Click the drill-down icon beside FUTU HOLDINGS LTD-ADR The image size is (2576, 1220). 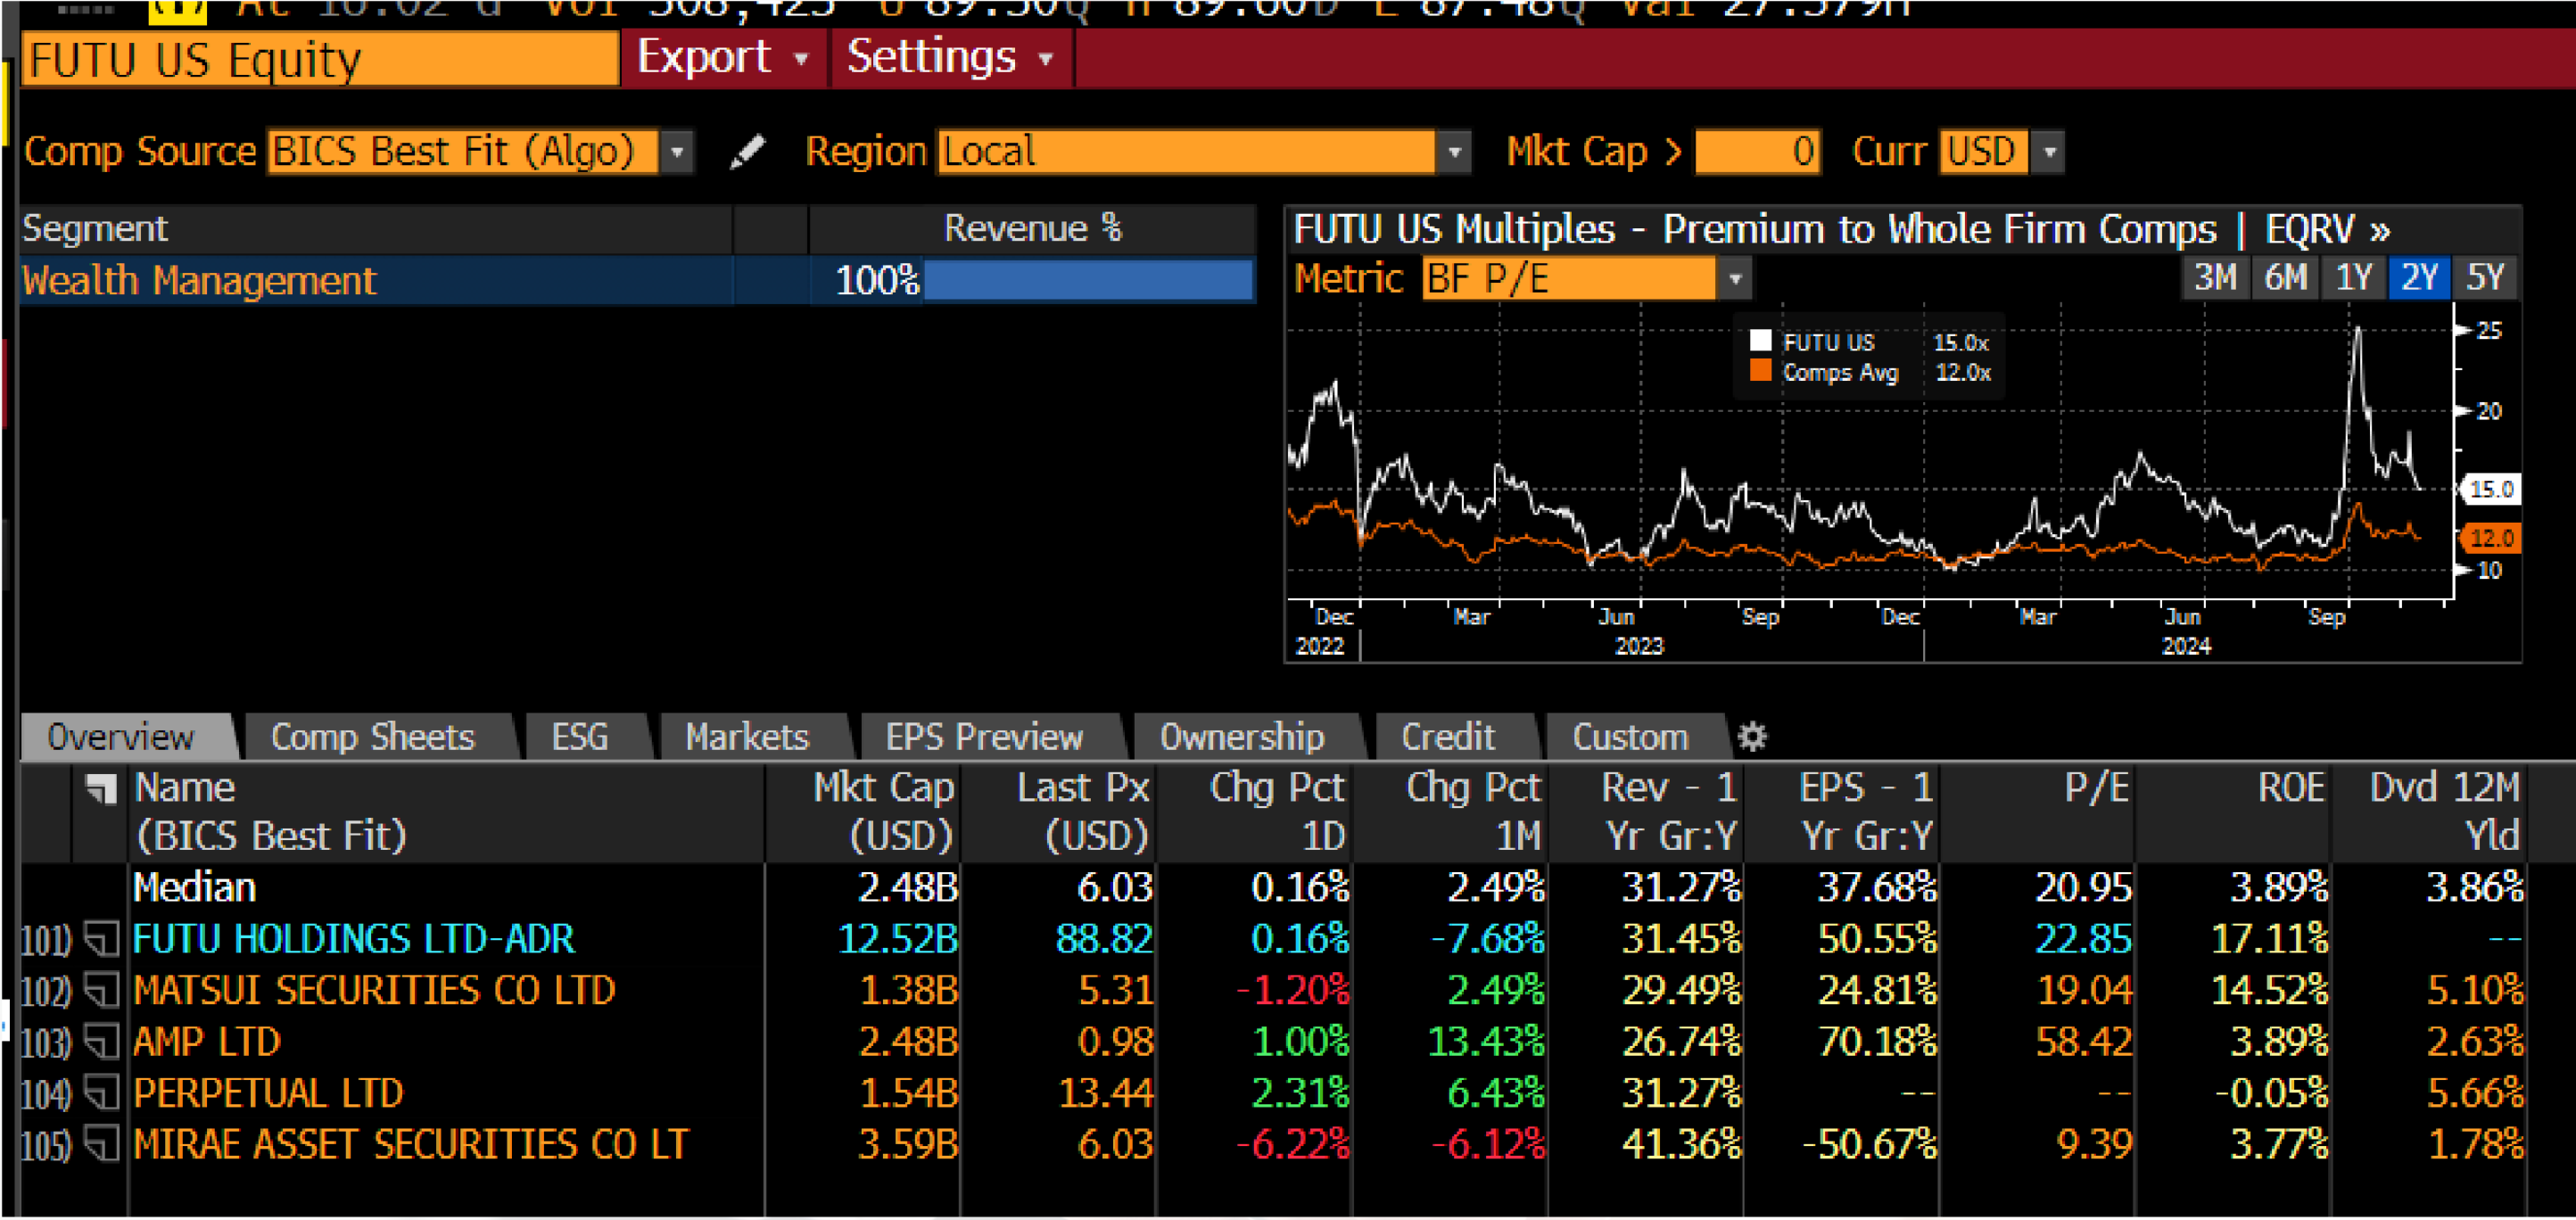(100, 940)
